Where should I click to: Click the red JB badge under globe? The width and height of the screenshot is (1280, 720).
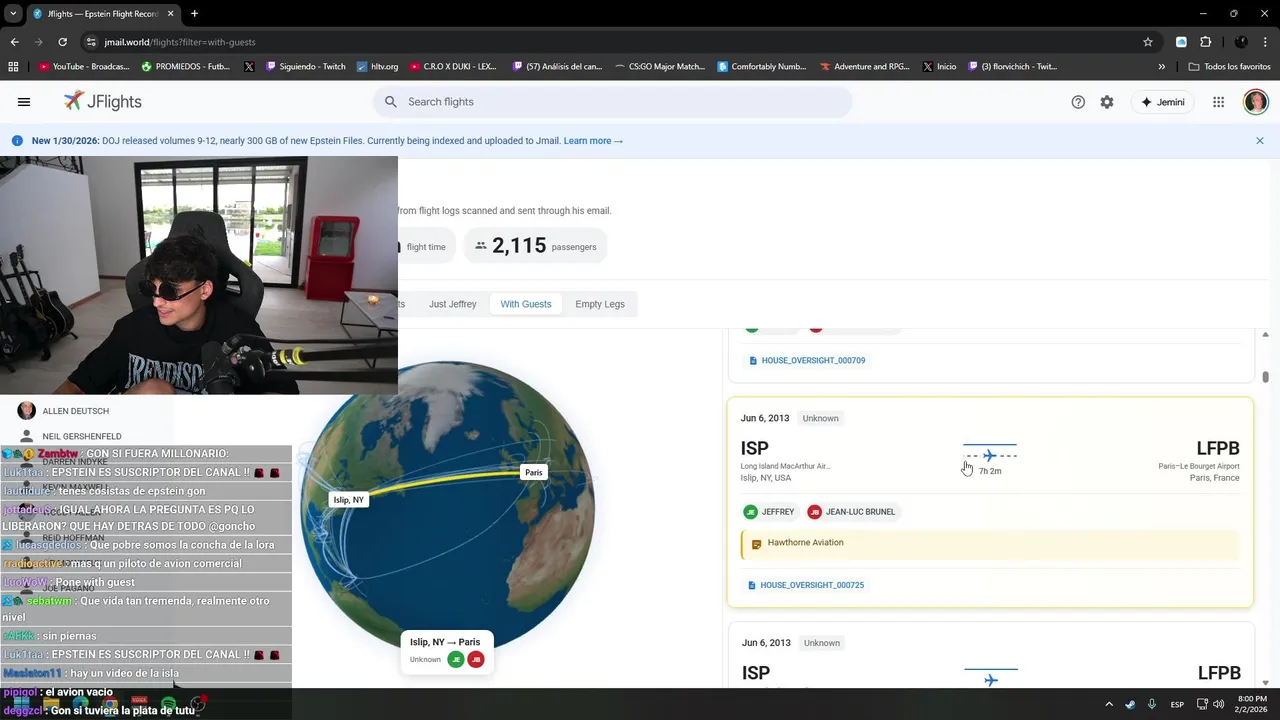[476, 660]
